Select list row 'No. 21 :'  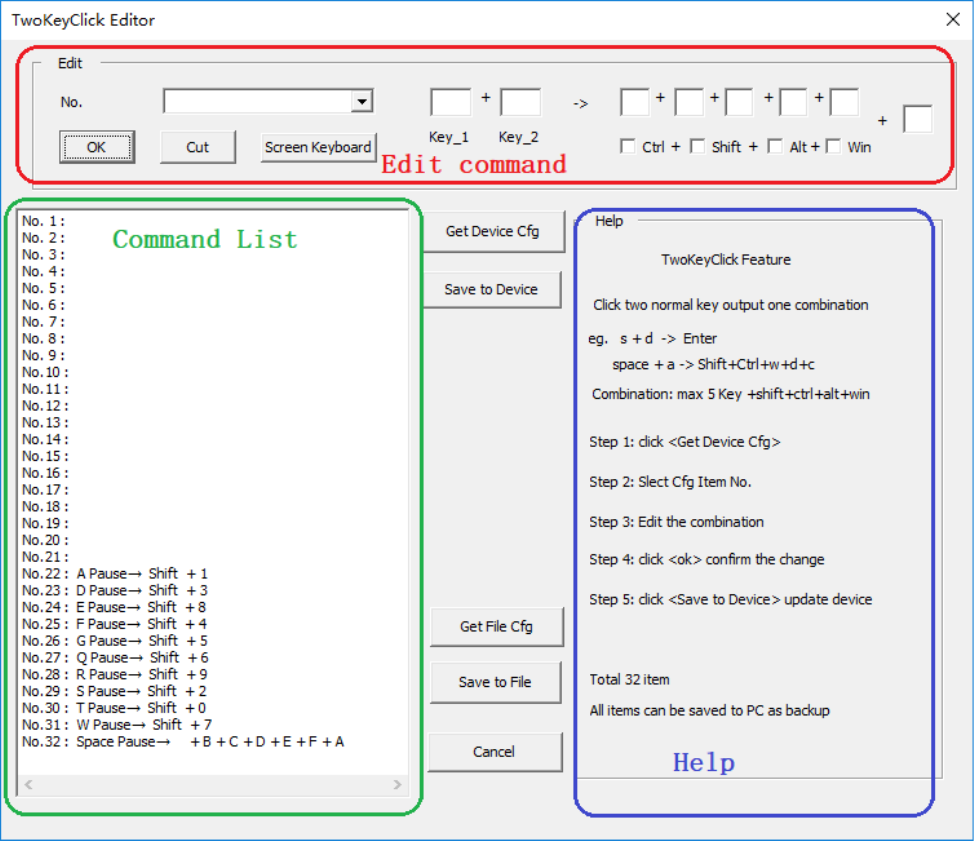213,557
